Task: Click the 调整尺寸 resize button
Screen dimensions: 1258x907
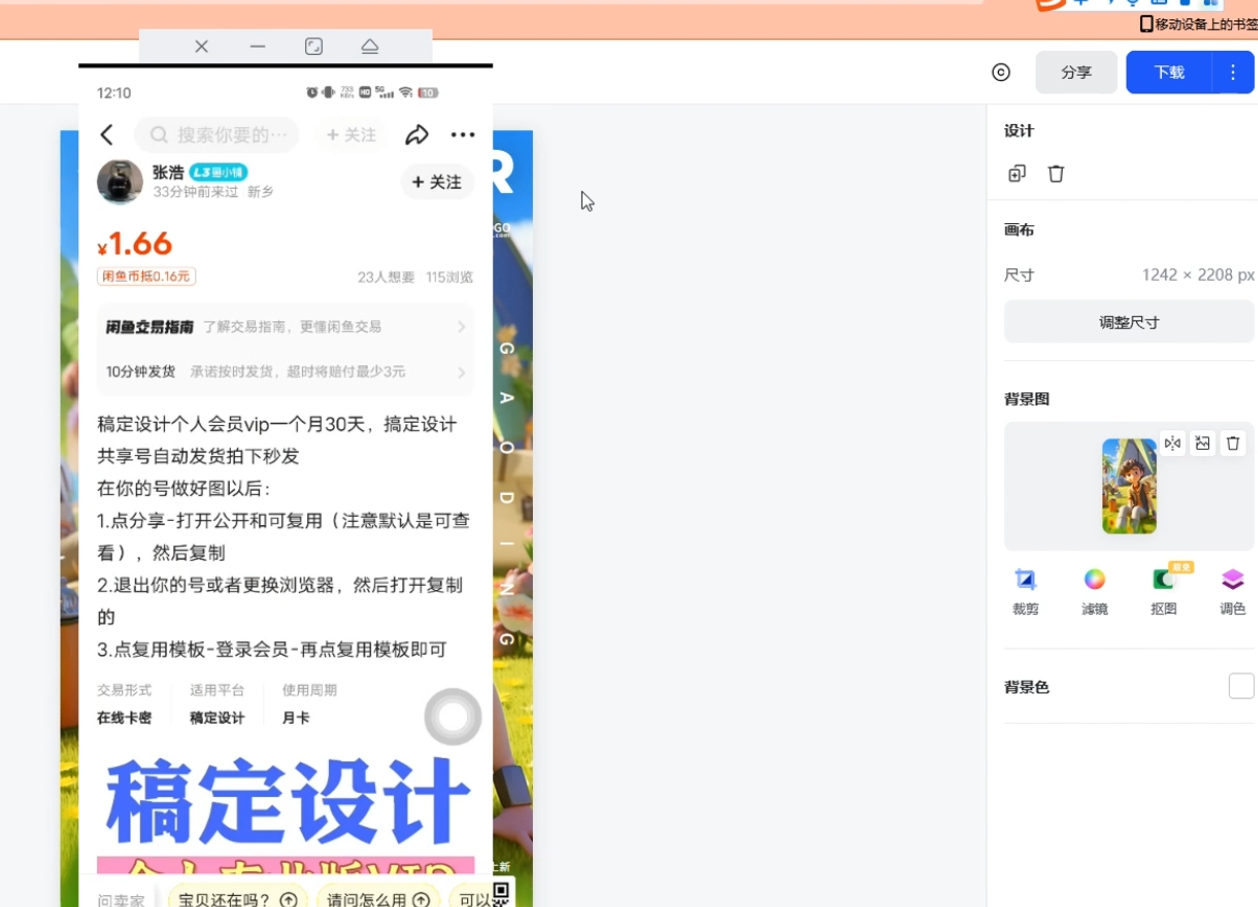Action: [x=1128, y=323]
